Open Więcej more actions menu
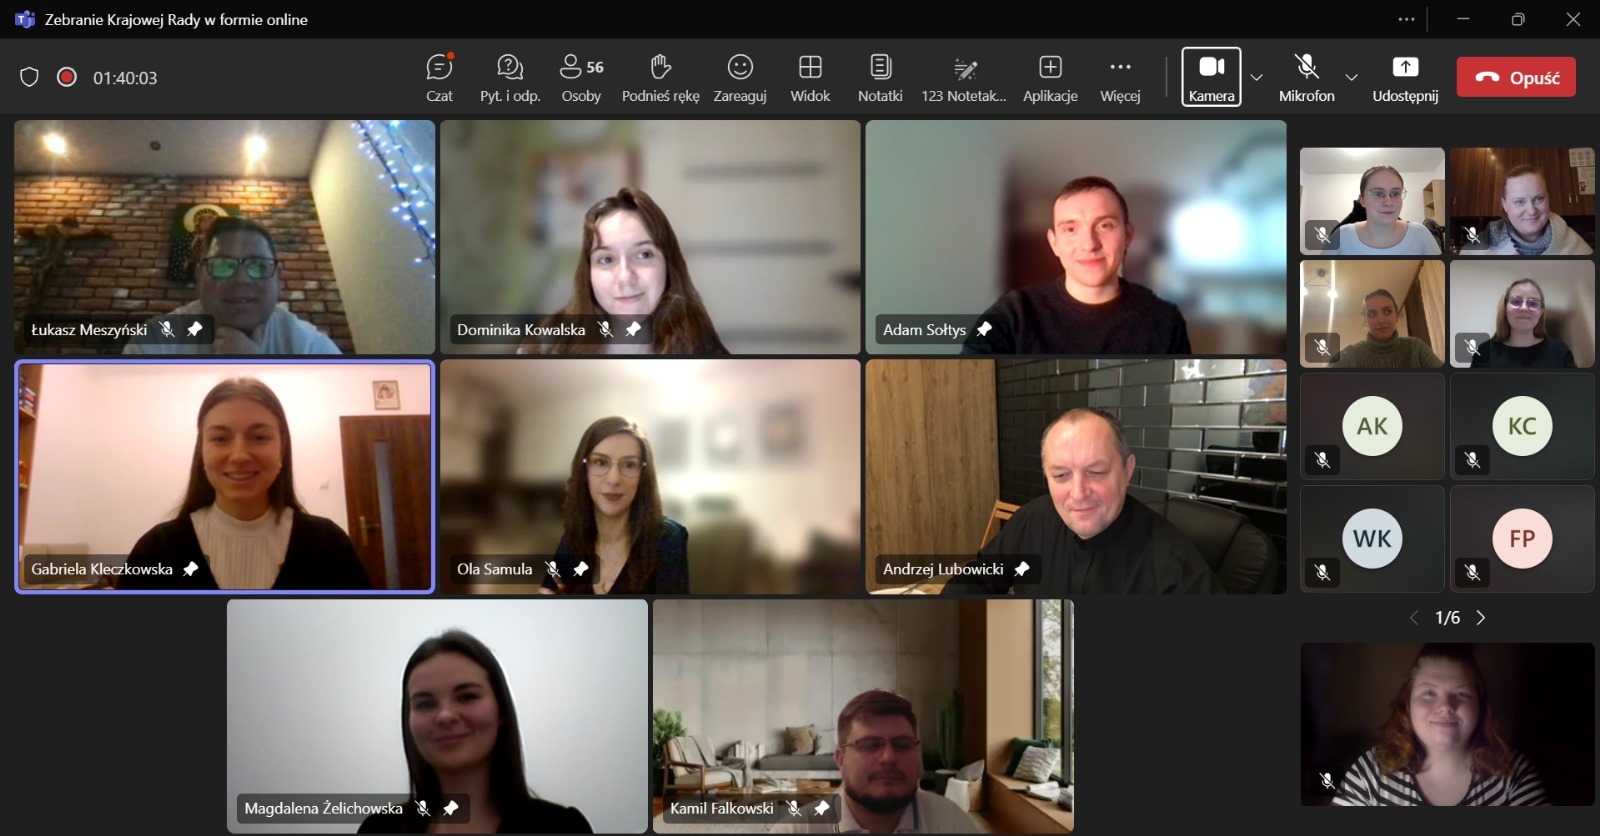 tap(1120, 78)
